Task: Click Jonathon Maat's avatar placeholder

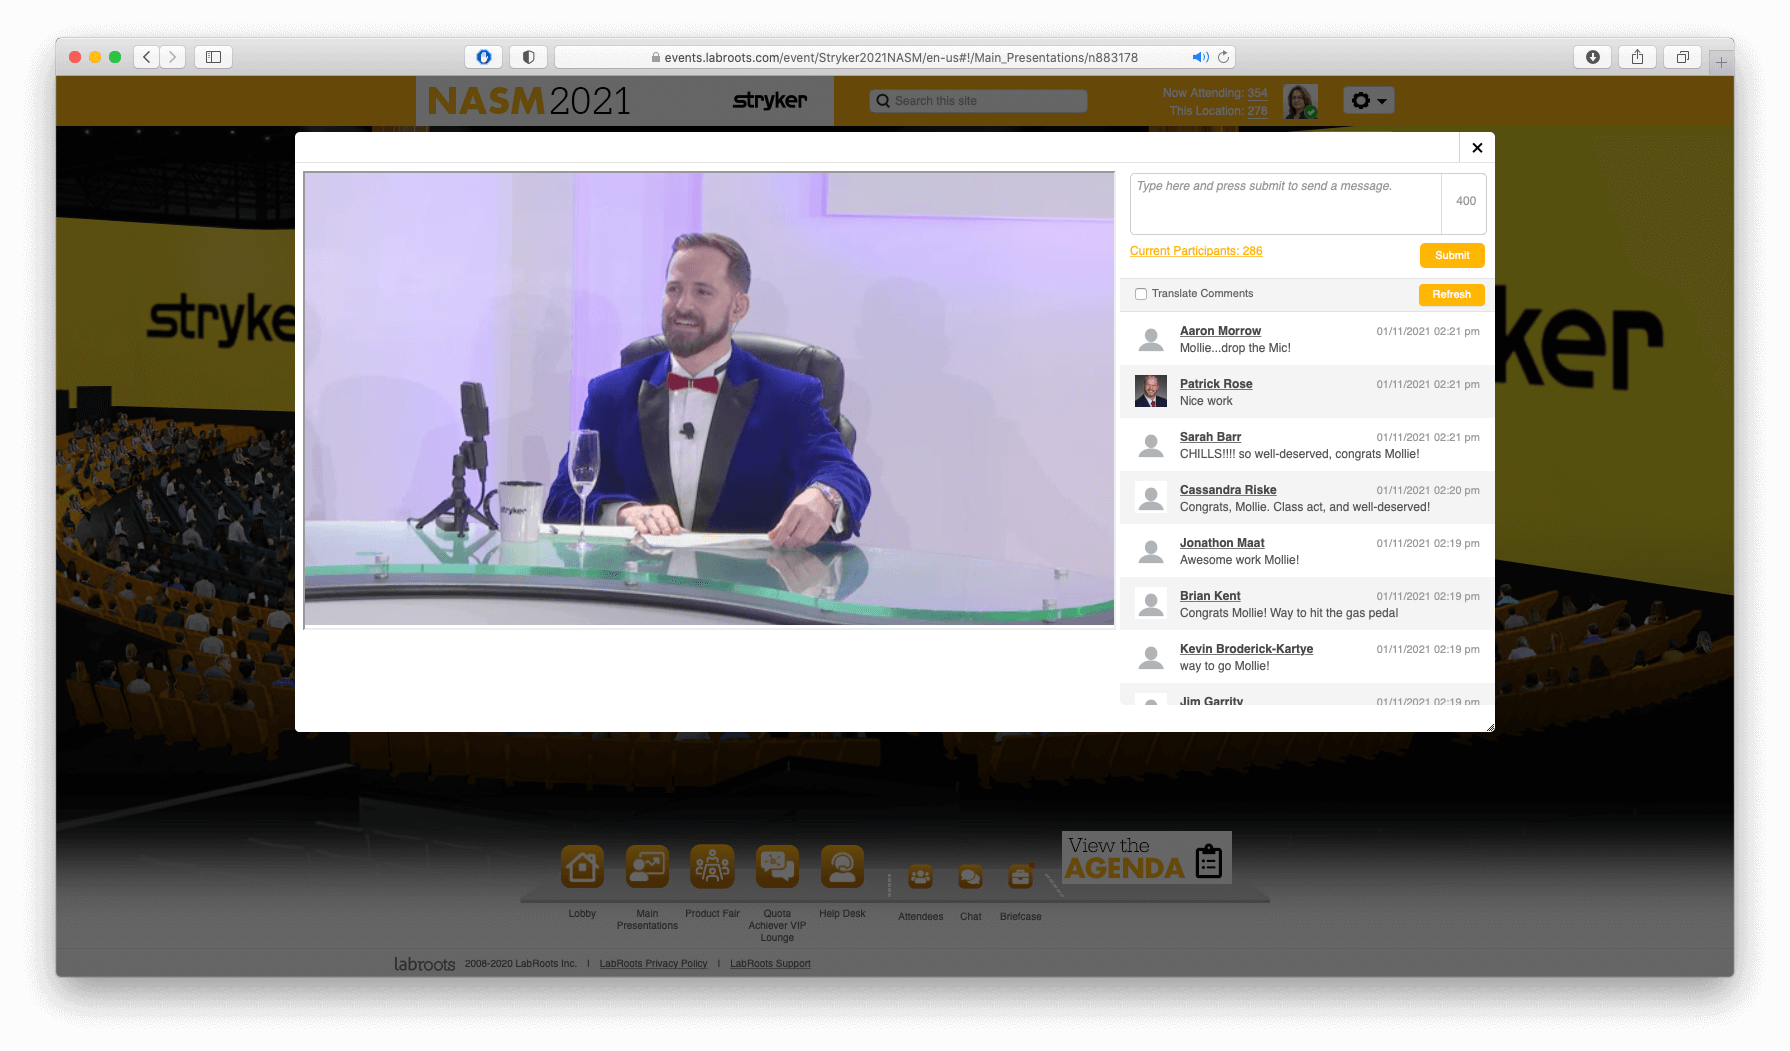Action: 1151,551
